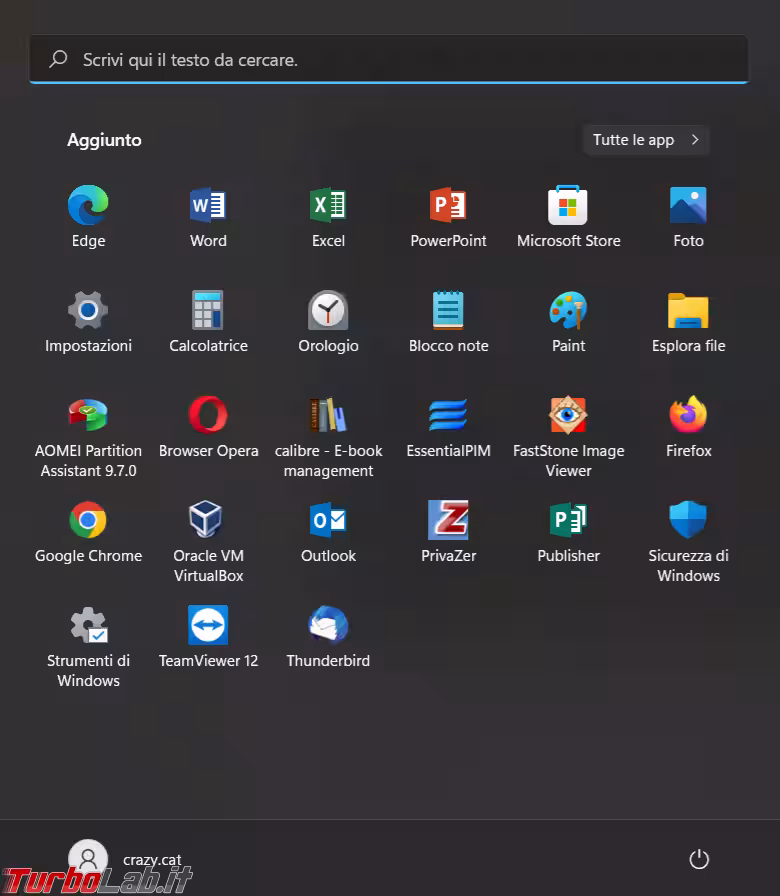Click the search text field
The width and height of the screenshot is (780, 896).
pos(390,60)
